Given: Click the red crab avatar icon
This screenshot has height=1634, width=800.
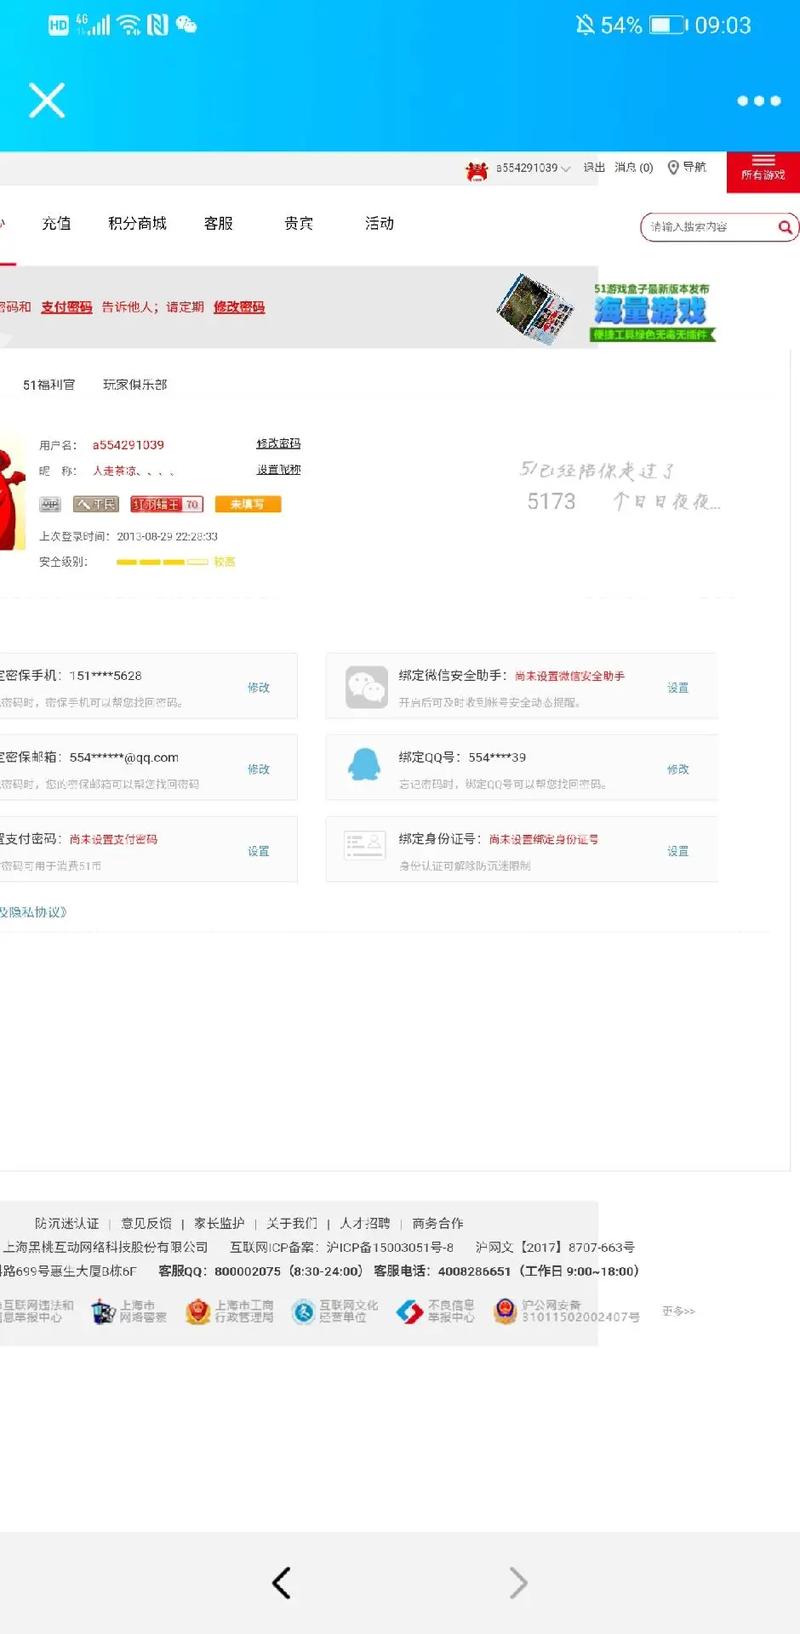Looking at the screenshot, I should 476,170.
